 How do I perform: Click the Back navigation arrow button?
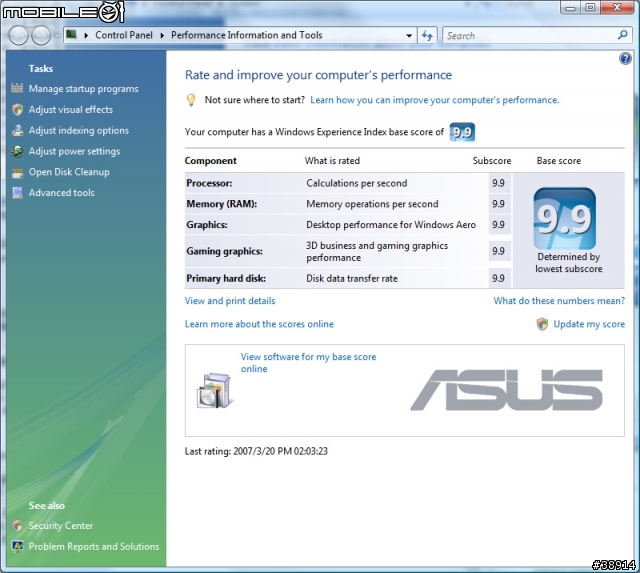pos(19,35)
